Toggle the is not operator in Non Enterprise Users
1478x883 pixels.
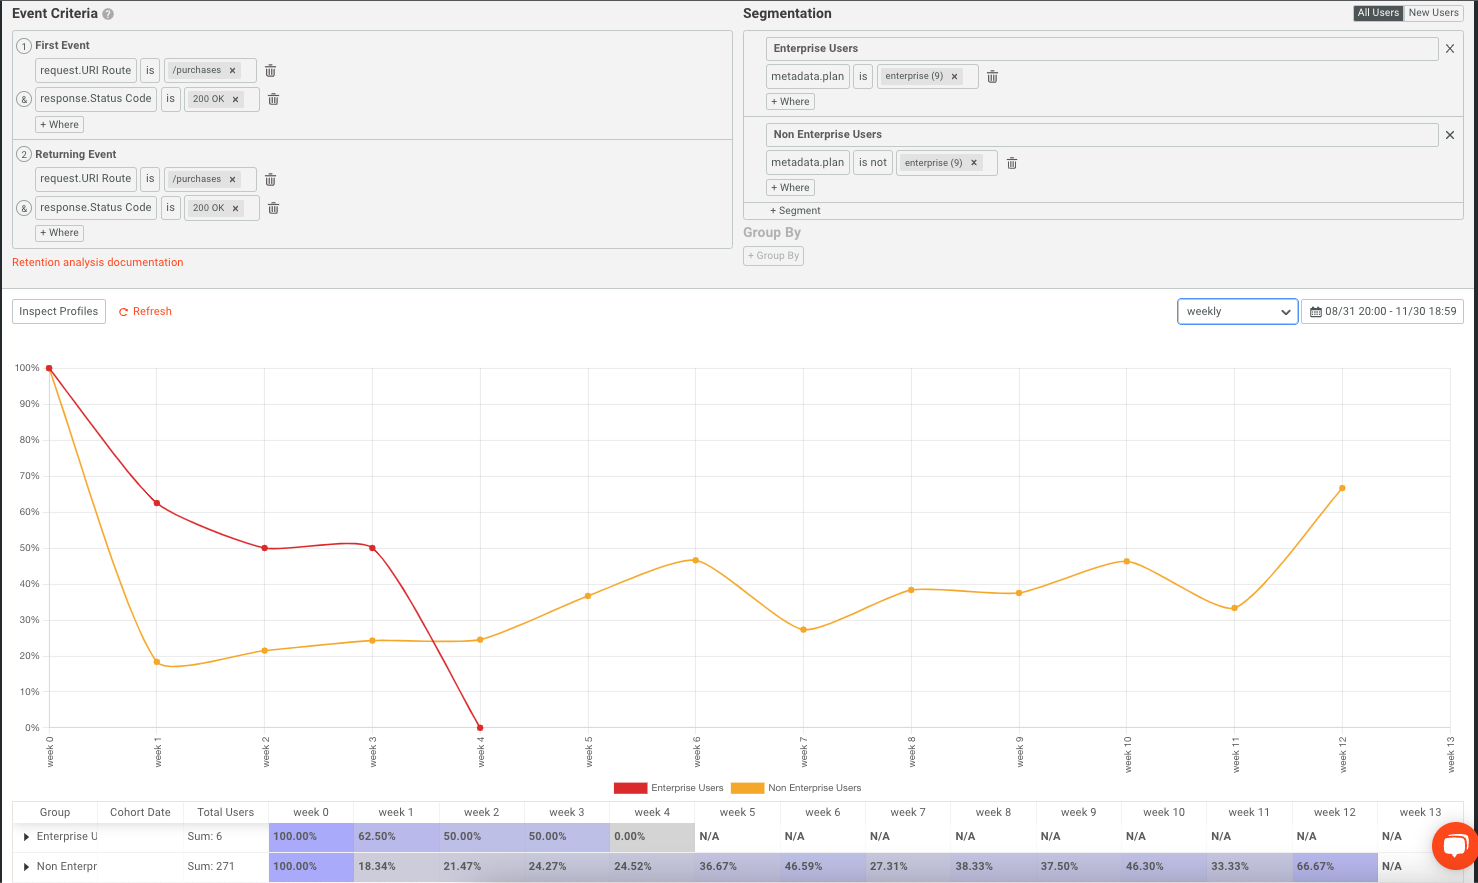[x=872, y=162]
